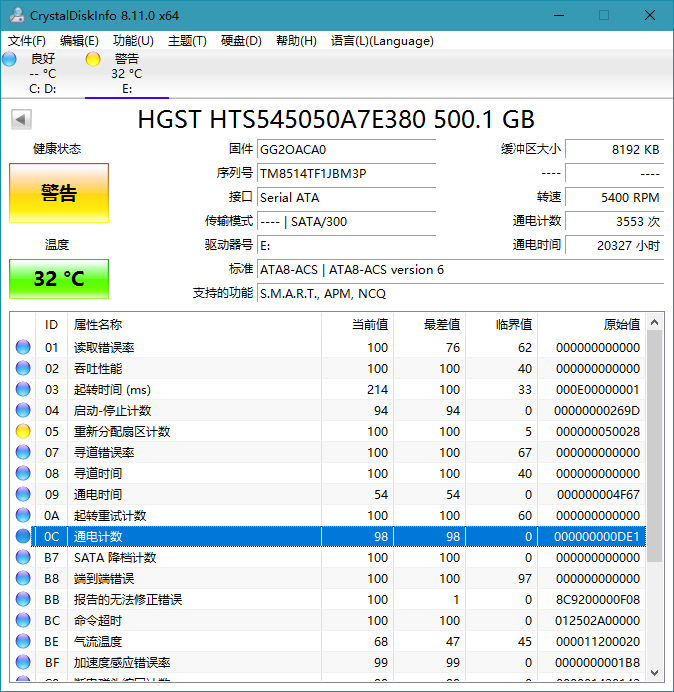
Task: Click the scroll up arrow in attribute list
Action: click(655, 323)
